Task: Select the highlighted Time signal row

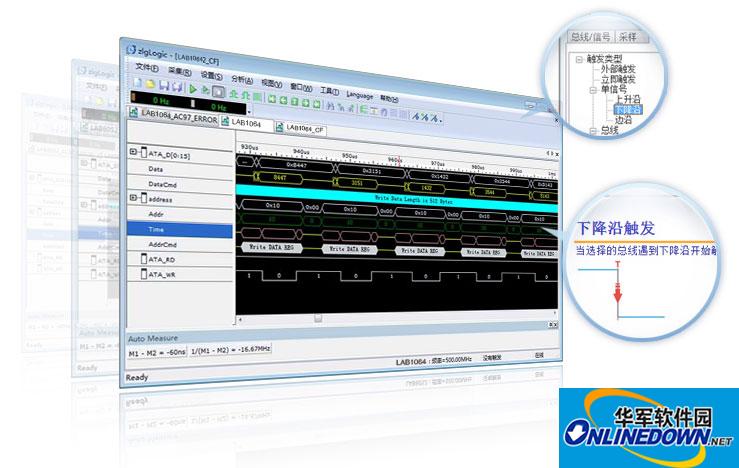Action: point(180,230)
